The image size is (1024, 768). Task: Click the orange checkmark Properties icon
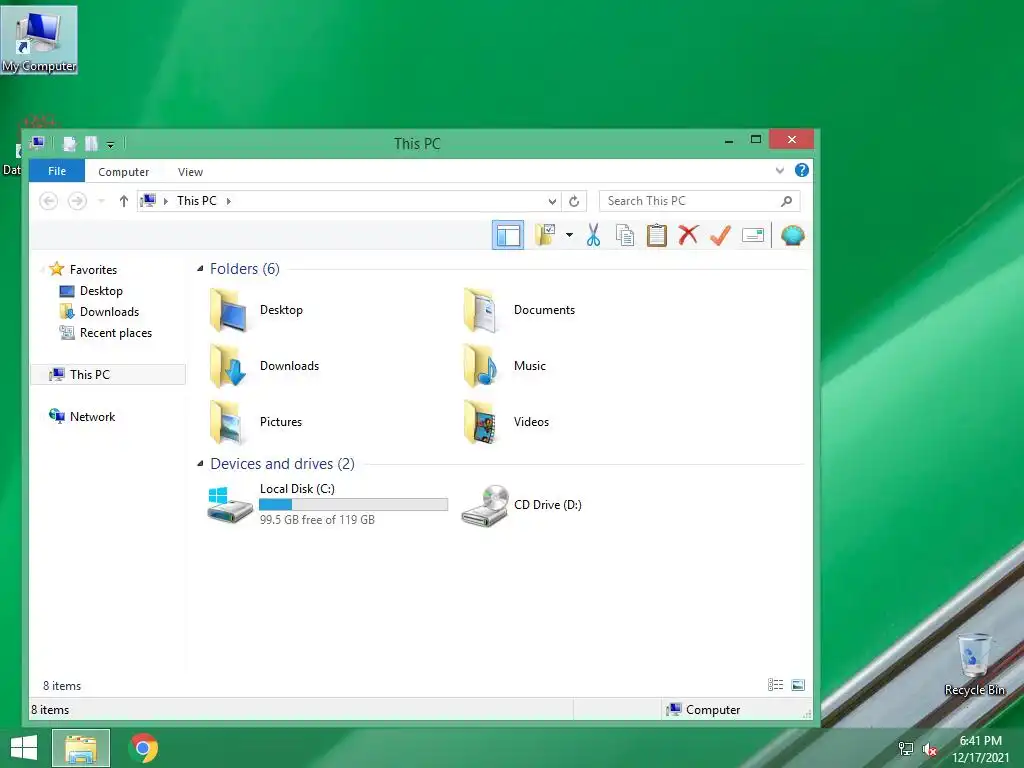pyautogui.click(x=720, y=235)
